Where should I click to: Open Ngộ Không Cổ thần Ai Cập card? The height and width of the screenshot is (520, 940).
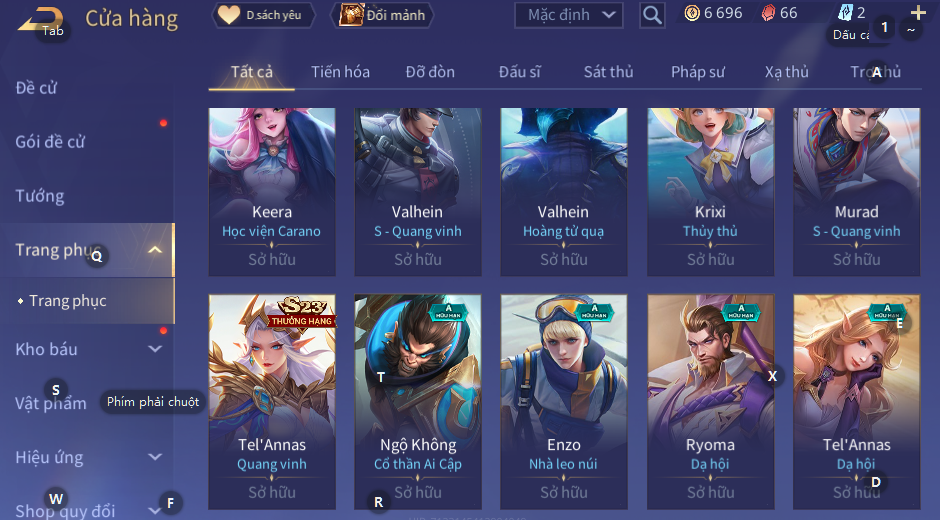point(417,402)
